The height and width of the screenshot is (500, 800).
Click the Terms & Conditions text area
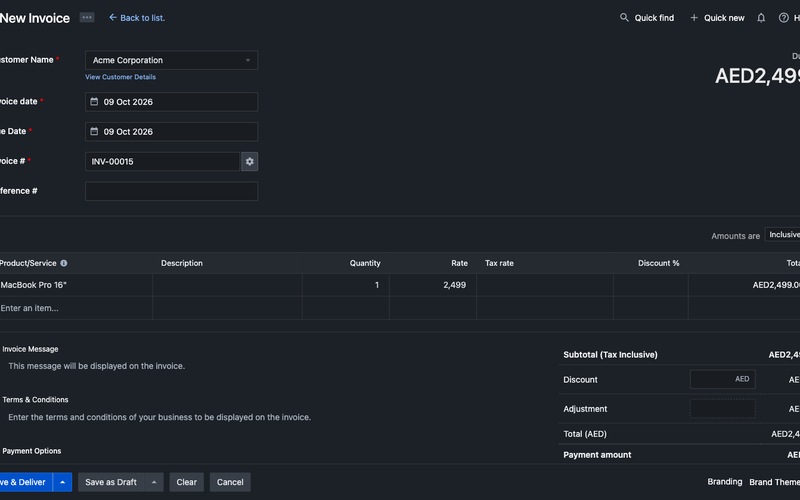pyautogui.click(x=159, y=417)
